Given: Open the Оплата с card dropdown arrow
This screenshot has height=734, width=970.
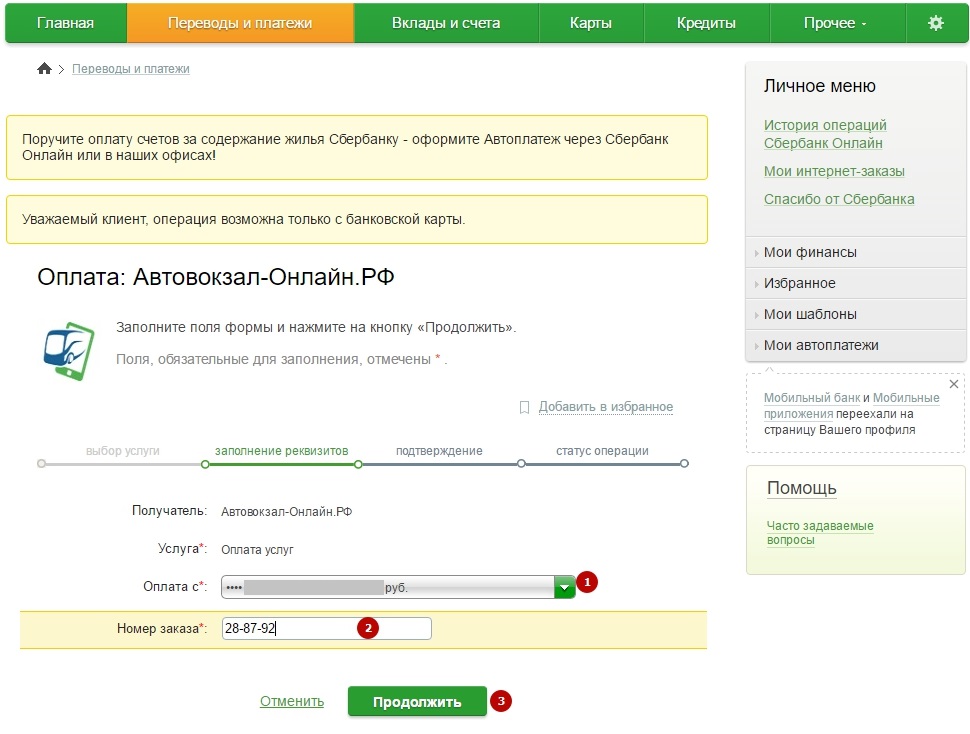Looking at the screenshot, I should [564, 587].
